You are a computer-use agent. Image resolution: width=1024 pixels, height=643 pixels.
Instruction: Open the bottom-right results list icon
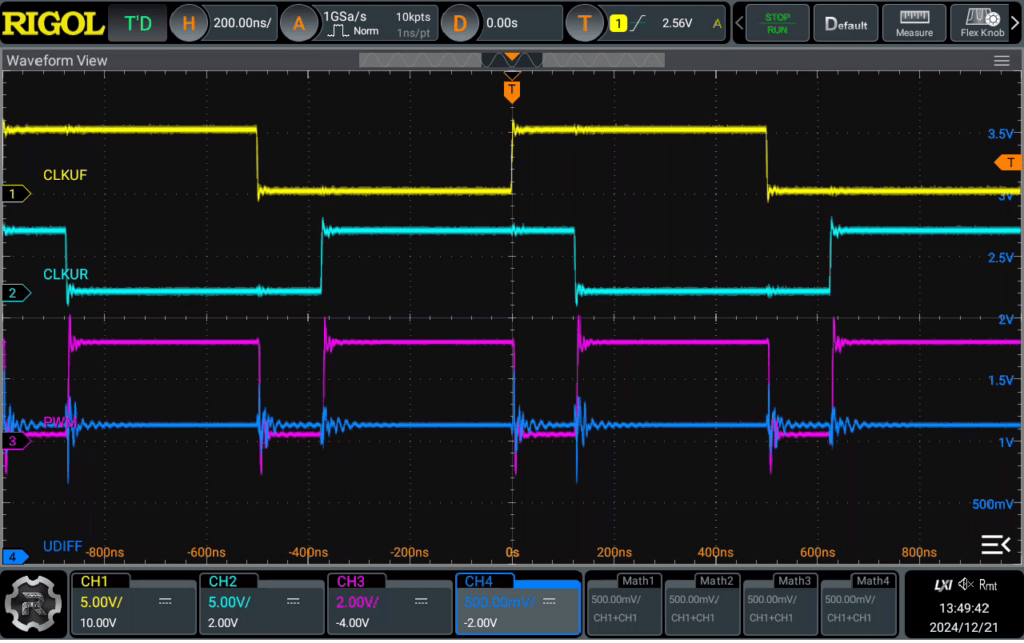[x=995, y=545]
